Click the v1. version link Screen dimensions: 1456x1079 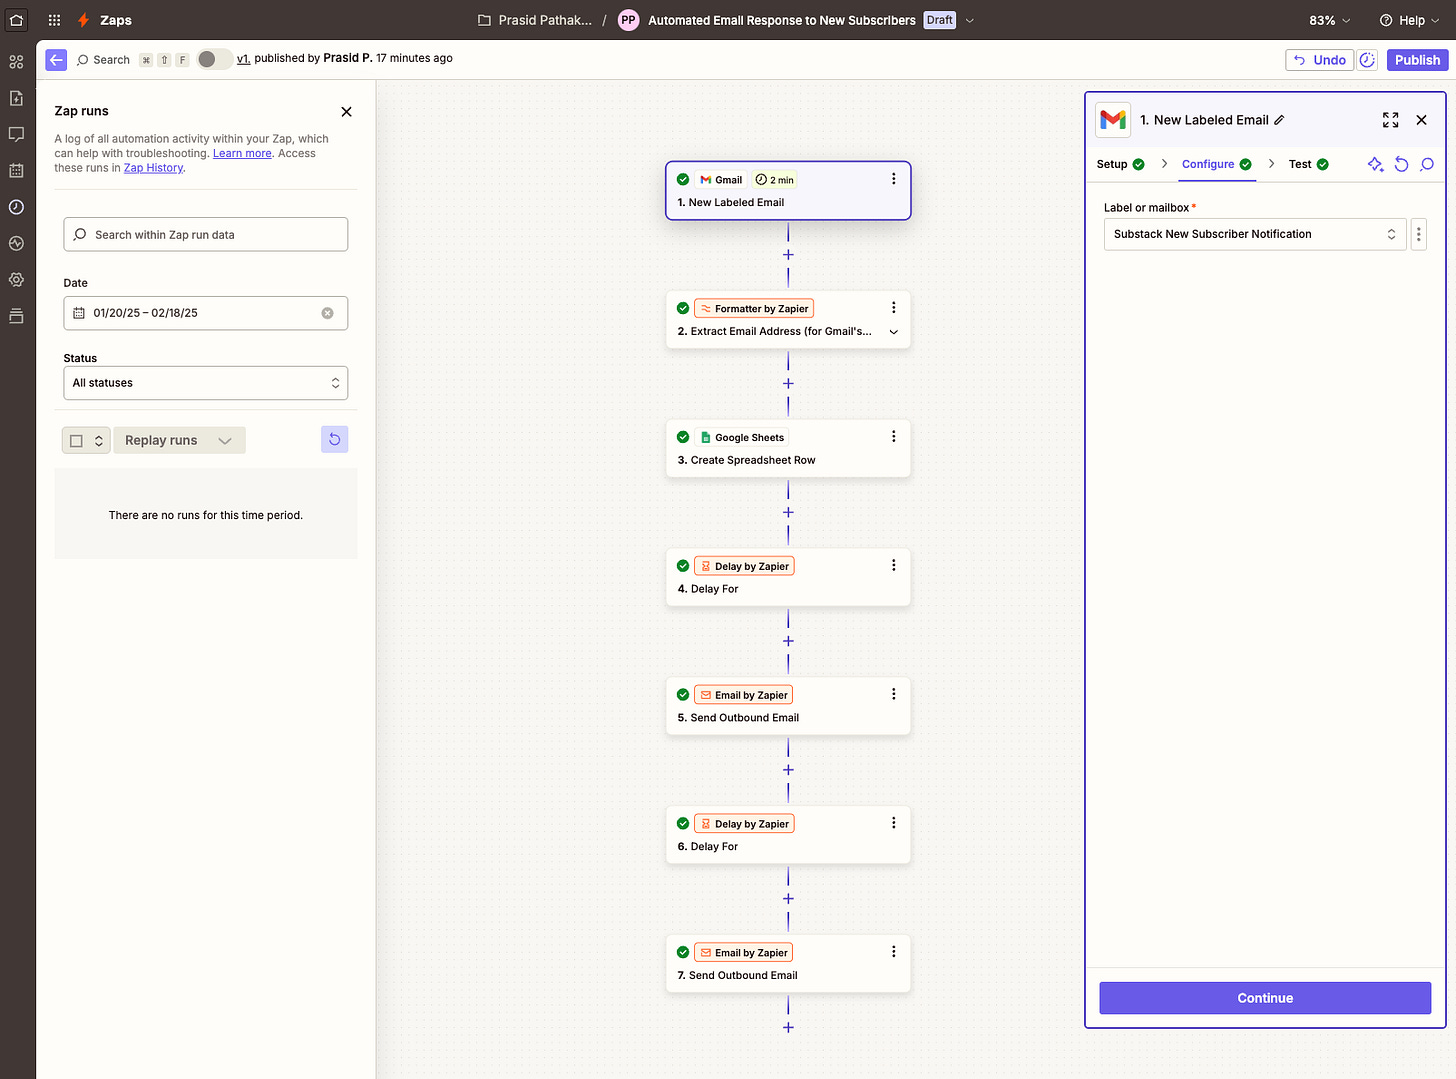point(243,58)
